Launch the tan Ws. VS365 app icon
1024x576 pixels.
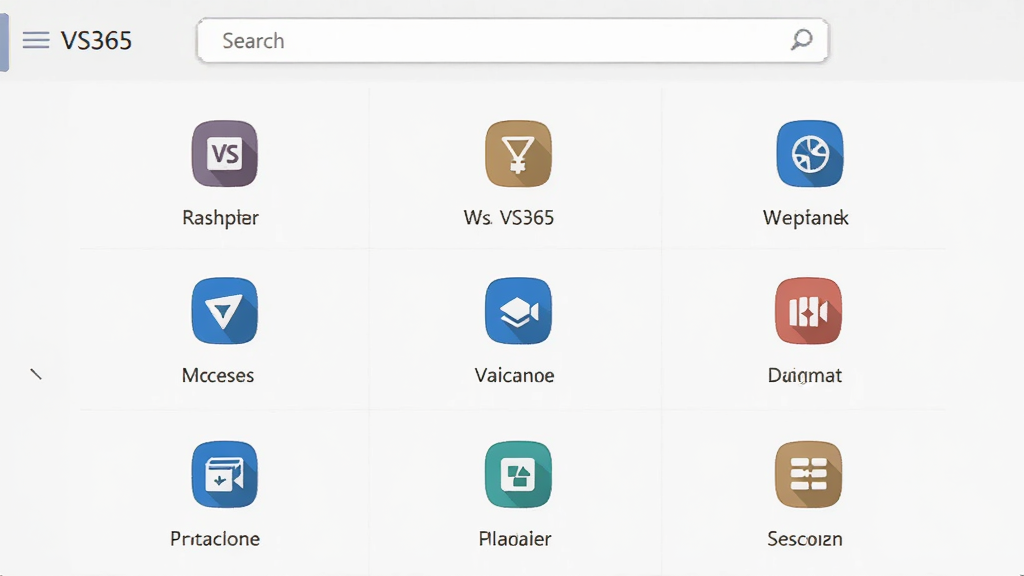[x=519, y=154]
